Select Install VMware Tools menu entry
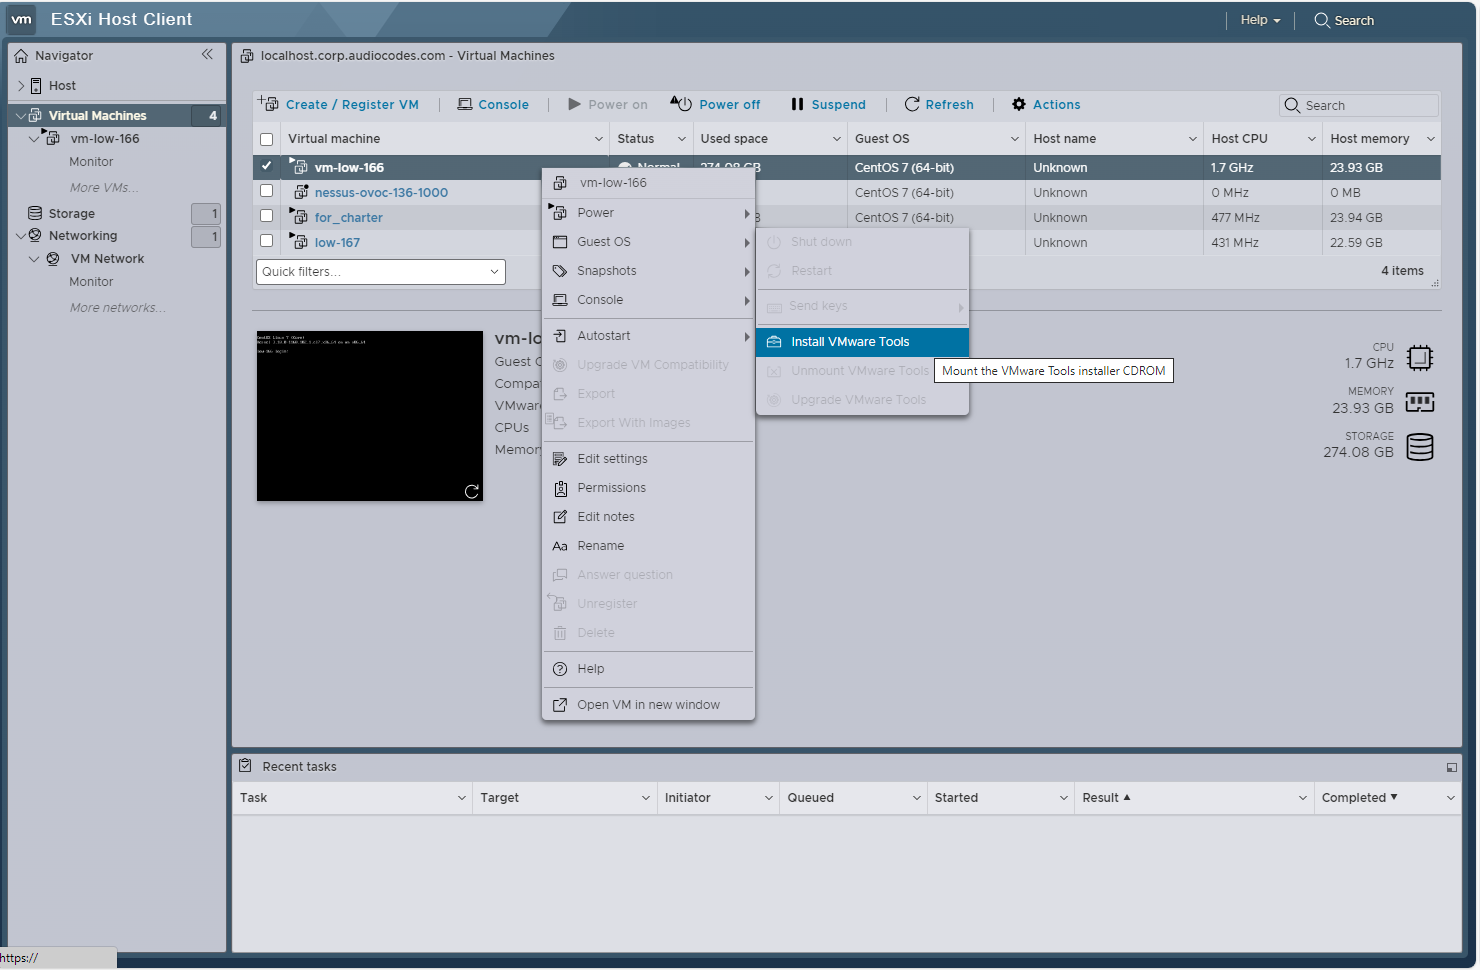 tap(850, 342)
